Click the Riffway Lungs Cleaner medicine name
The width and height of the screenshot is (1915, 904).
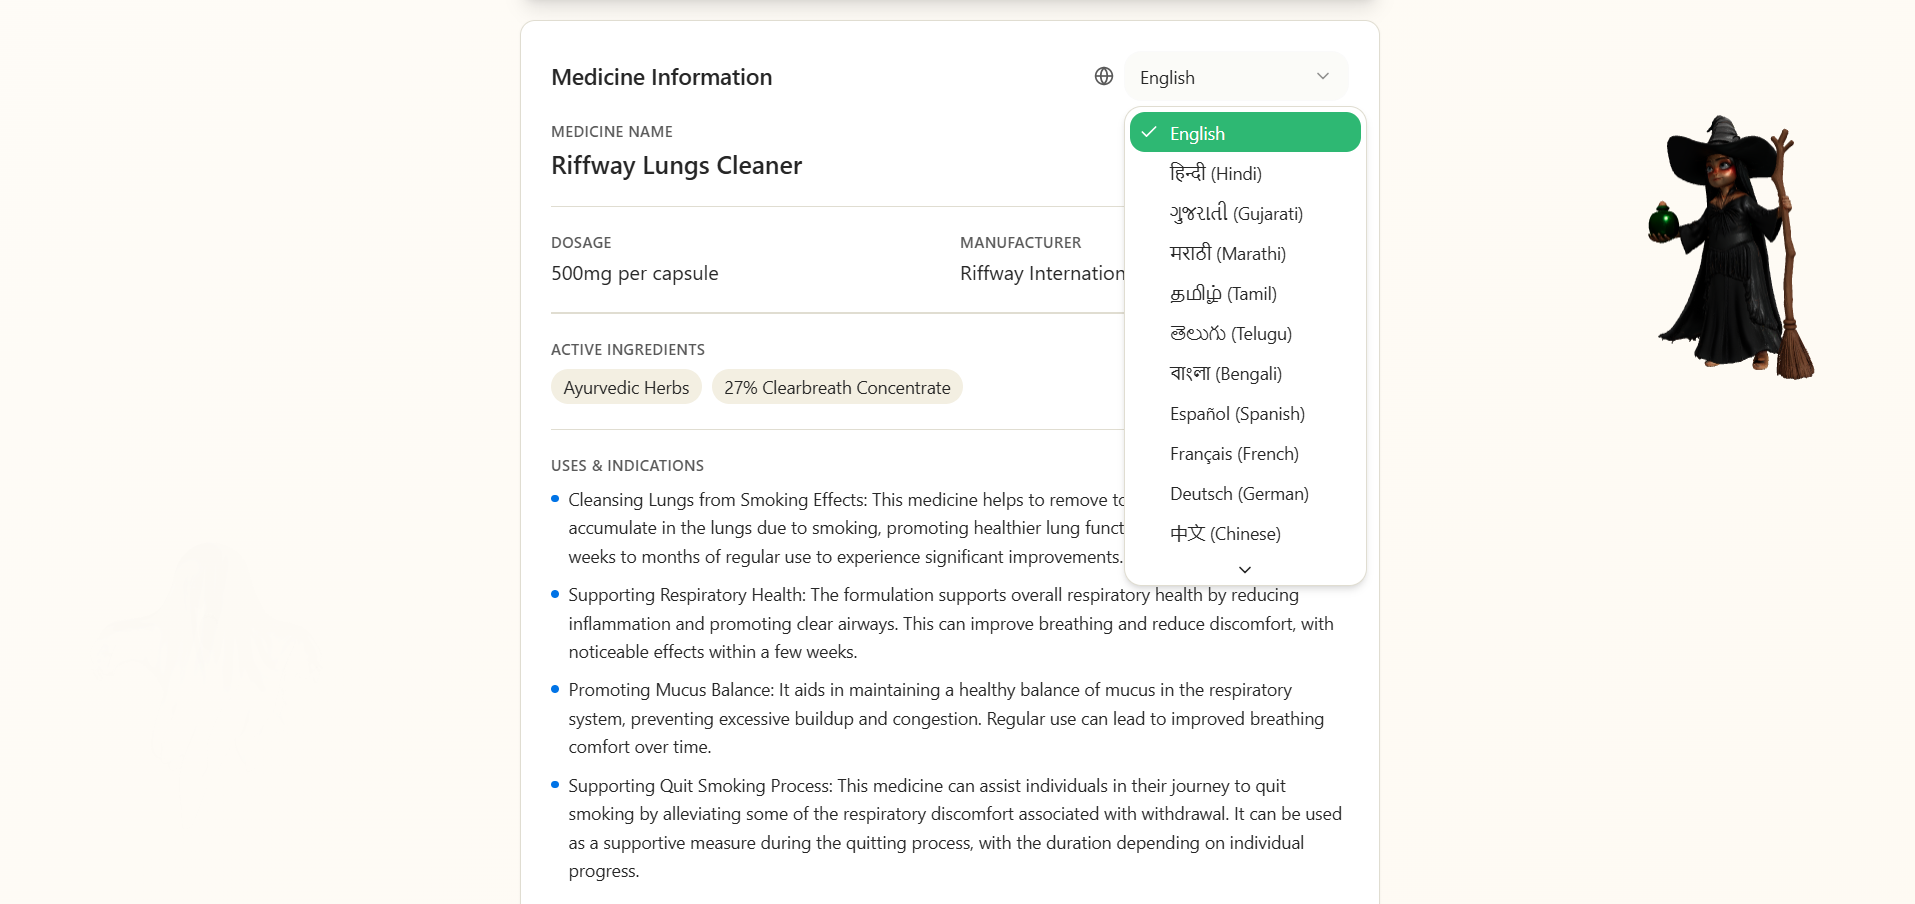[x=676, y=166]
